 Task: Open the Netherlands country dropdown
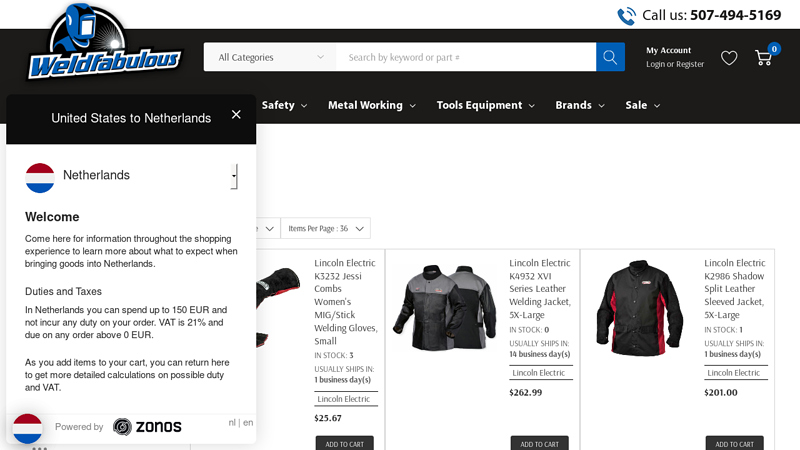tap(234, 177)
